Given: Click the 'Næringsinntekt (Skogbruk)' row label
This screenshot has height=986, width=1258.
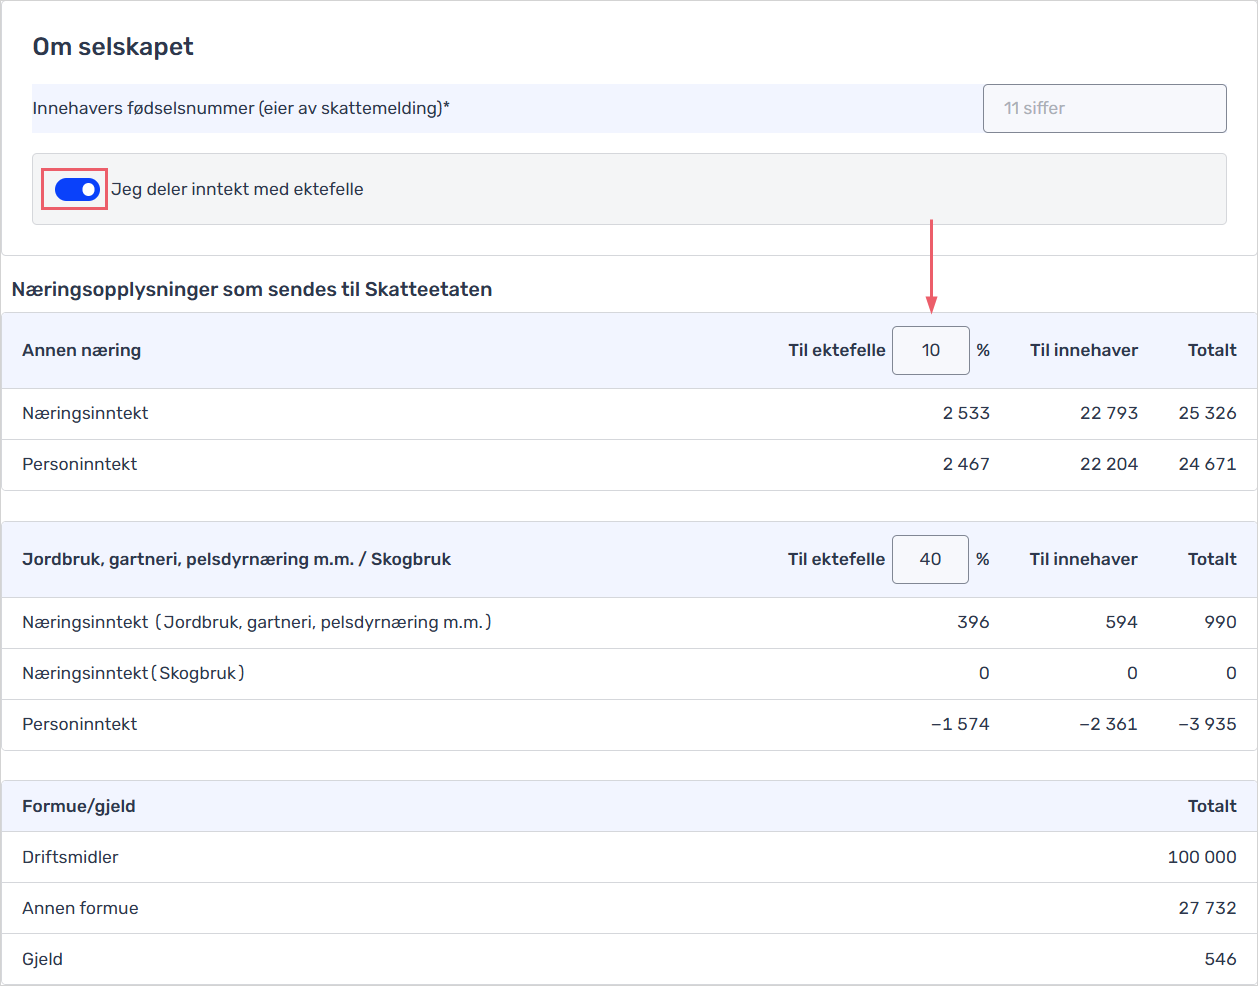Looking at the screenshot, I should pyautogui.click(x=133, y=673).
